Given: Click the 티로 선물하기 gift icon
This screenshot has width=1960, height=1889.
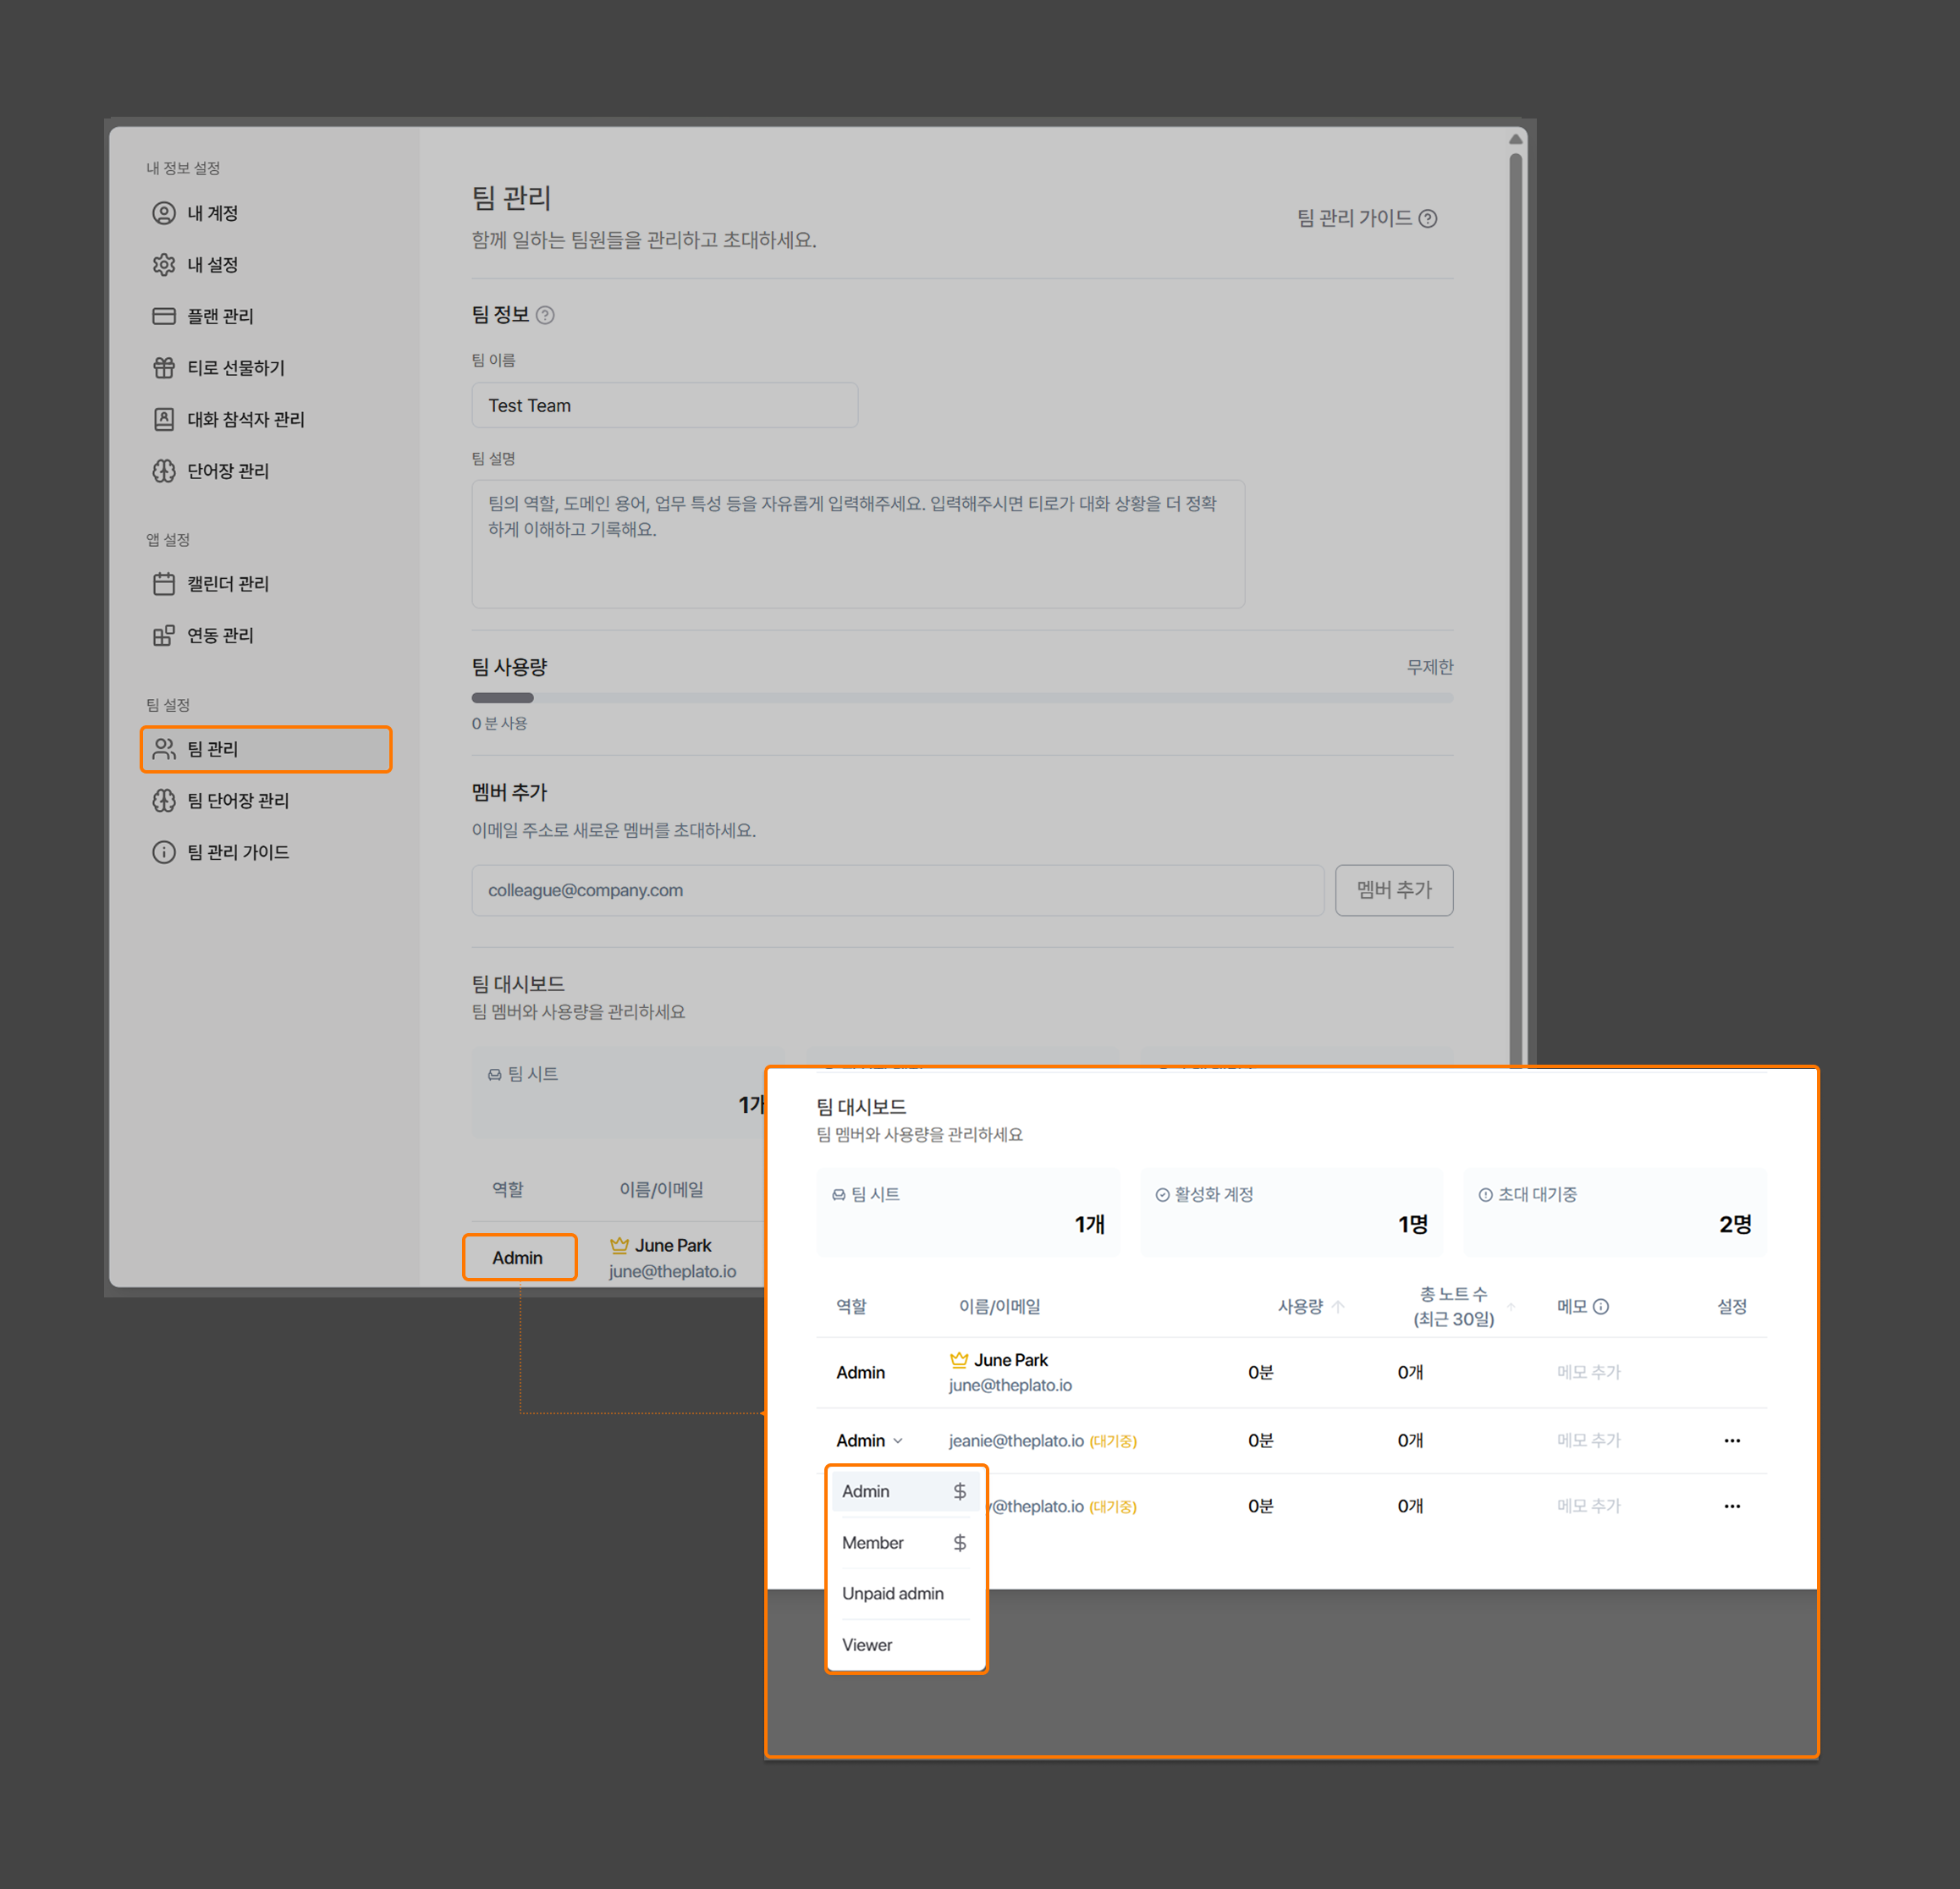Looking at the screenshot, I should (164, 368).
